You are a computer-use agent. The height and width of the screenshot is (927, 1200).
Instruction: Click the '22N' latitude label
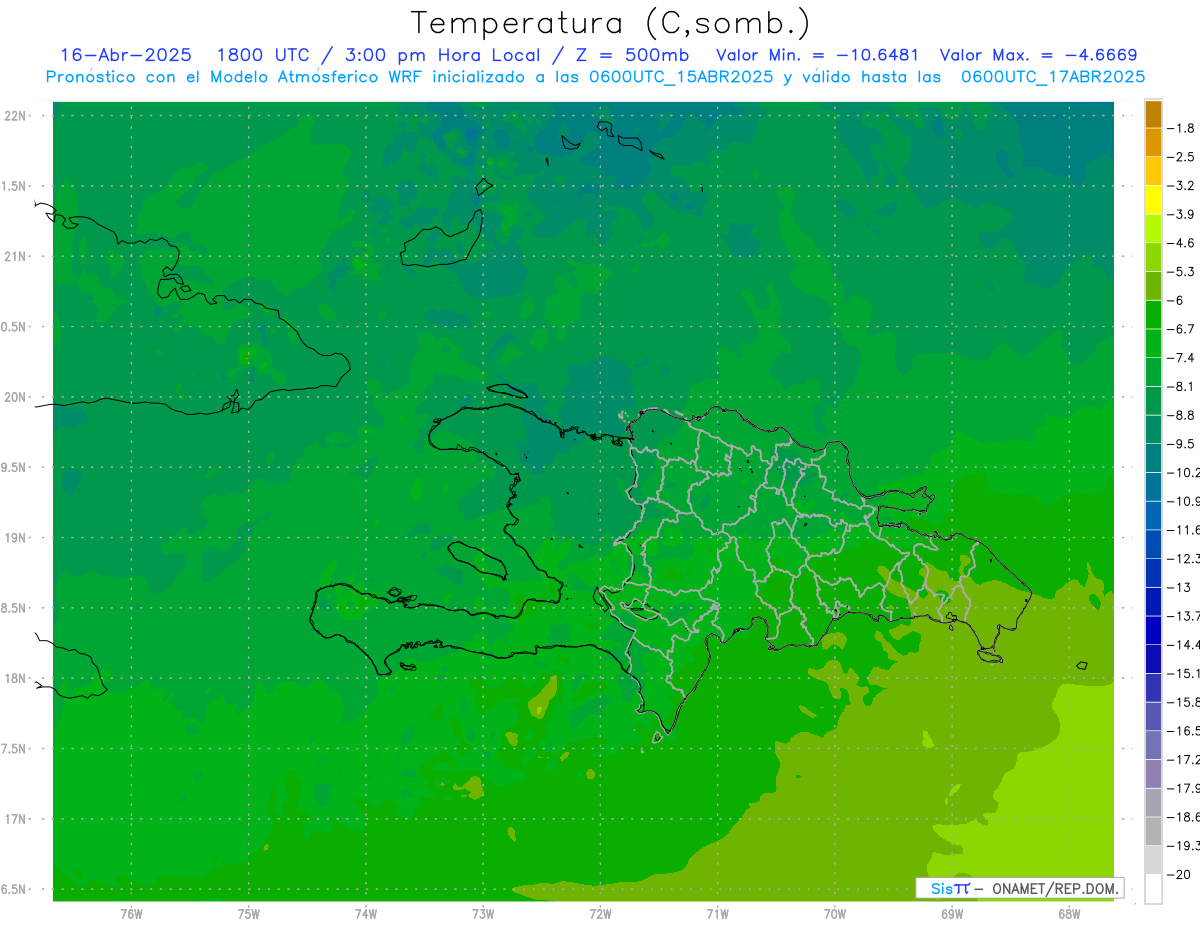click(x=16, y=115)
